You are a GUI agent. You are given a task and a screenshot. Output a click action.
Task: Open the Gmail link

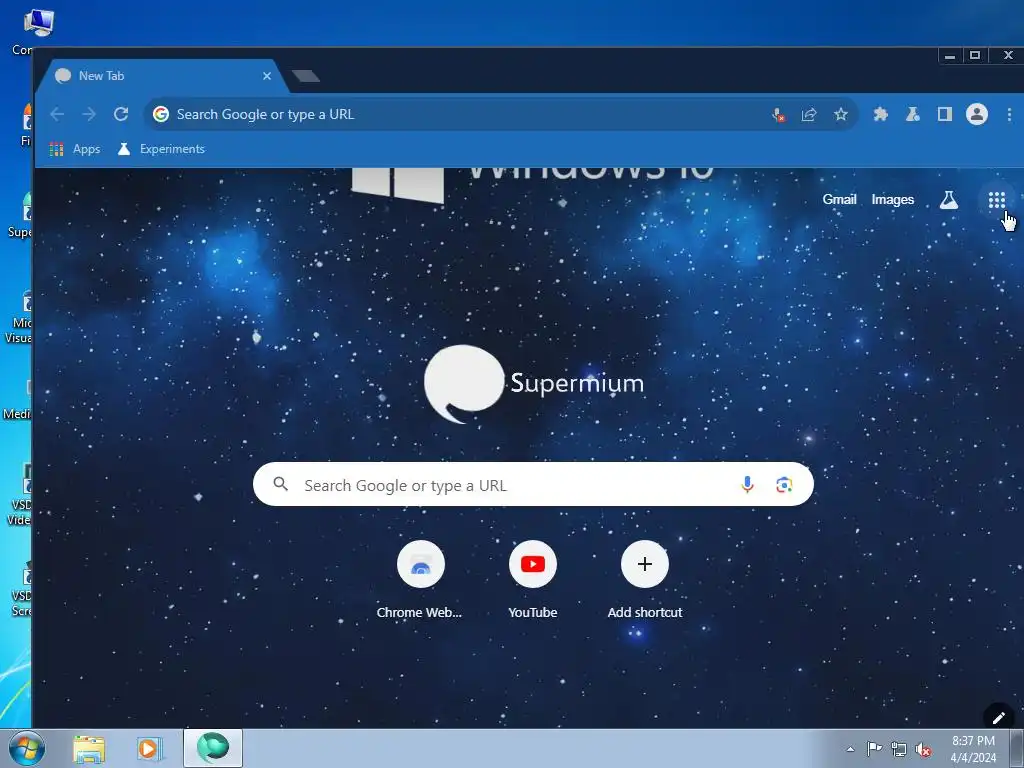[x=839, y=200]
